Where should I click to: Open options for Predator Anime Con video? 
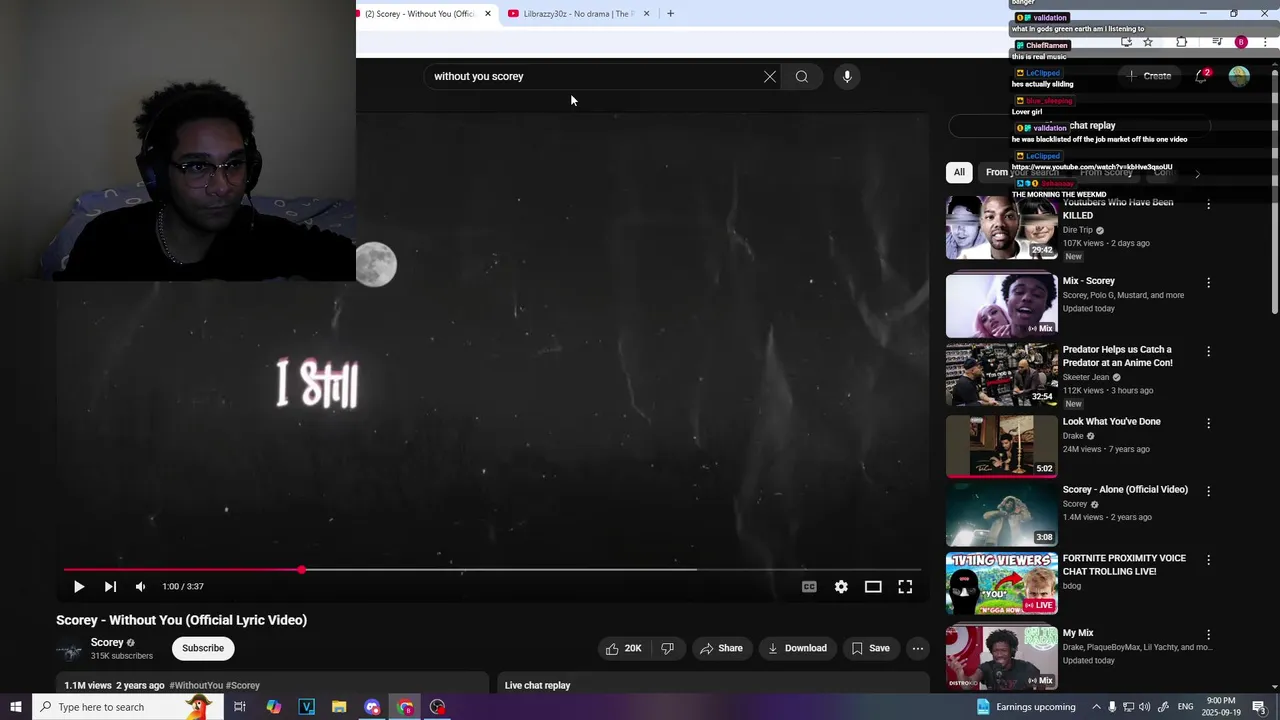click(x=1208, y=352)
